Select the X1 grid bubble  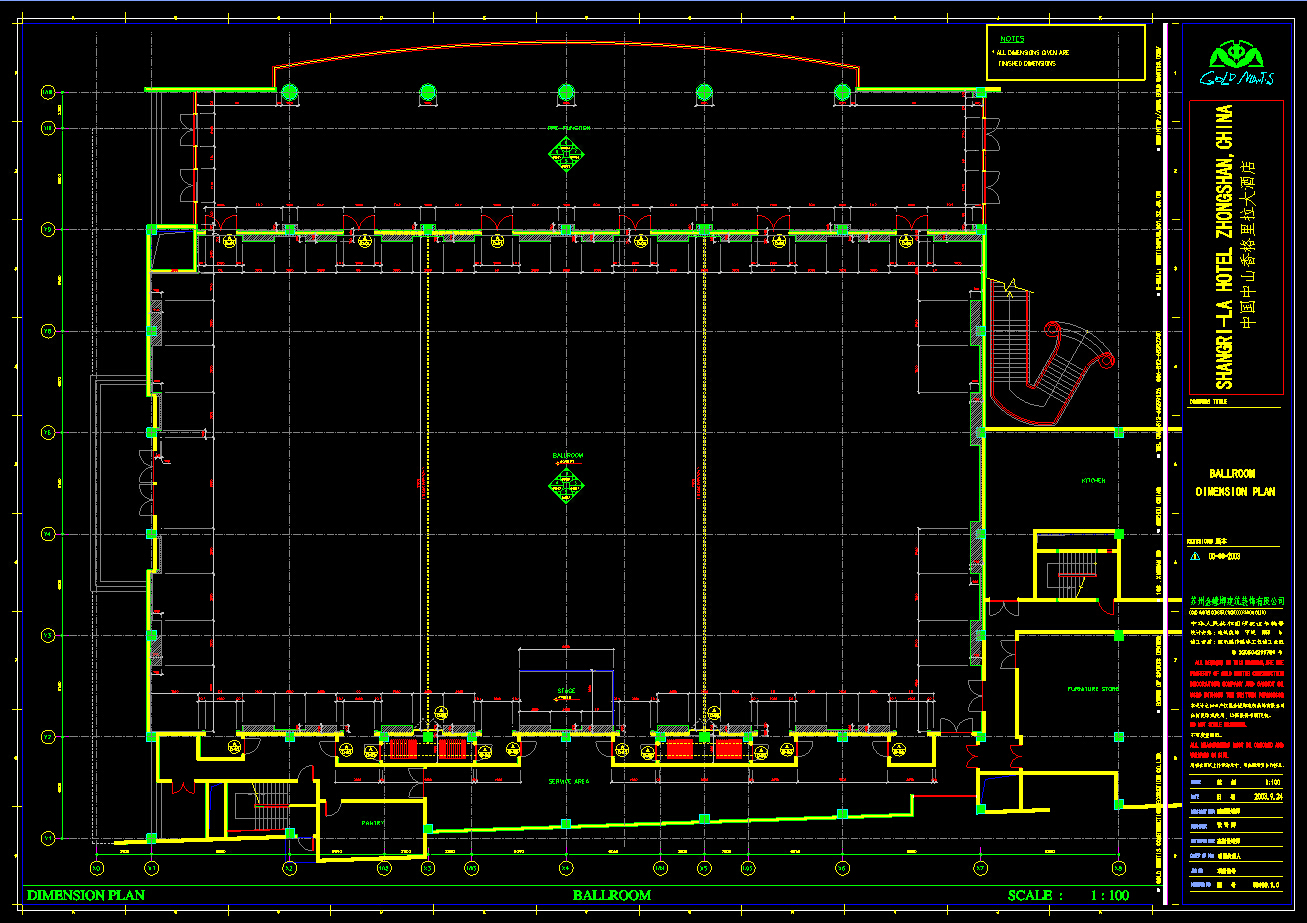(151, 867)
